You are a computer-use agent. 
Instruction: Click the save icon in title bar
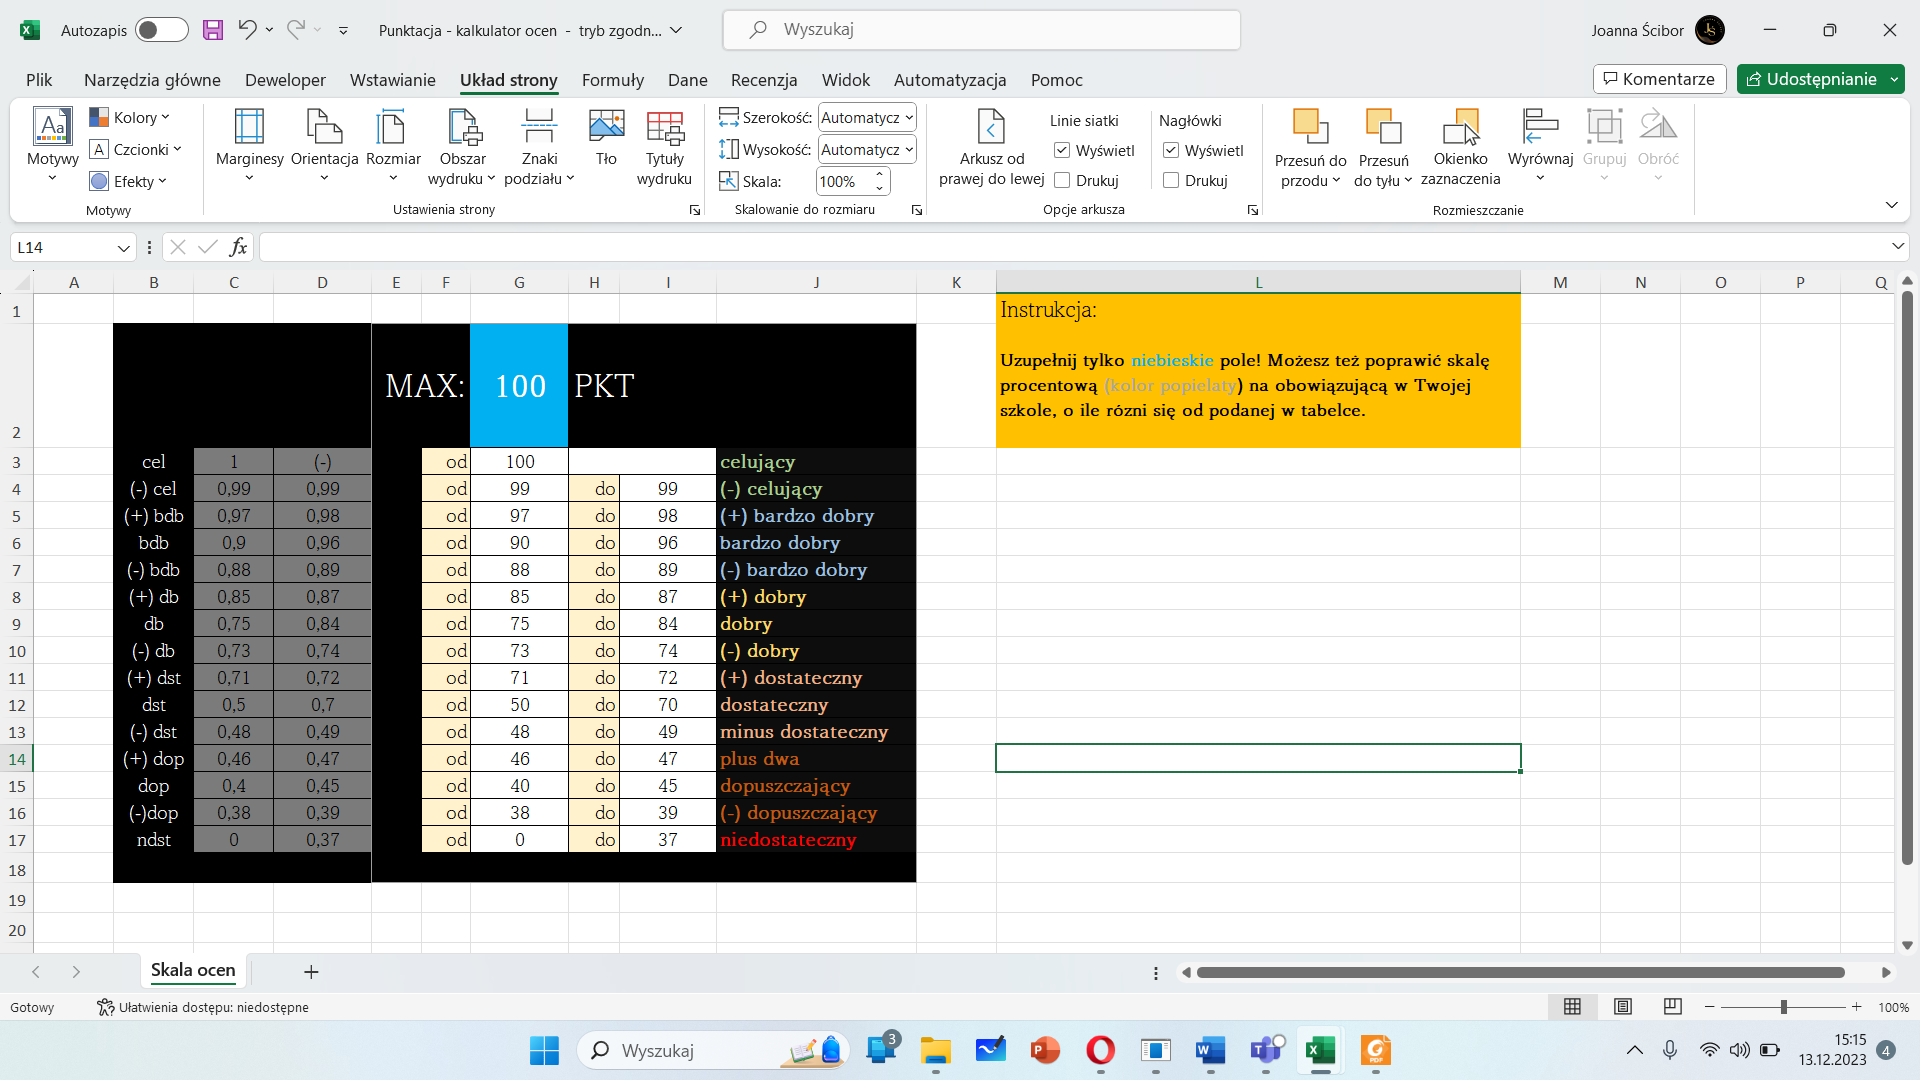[x=213, y=30]
